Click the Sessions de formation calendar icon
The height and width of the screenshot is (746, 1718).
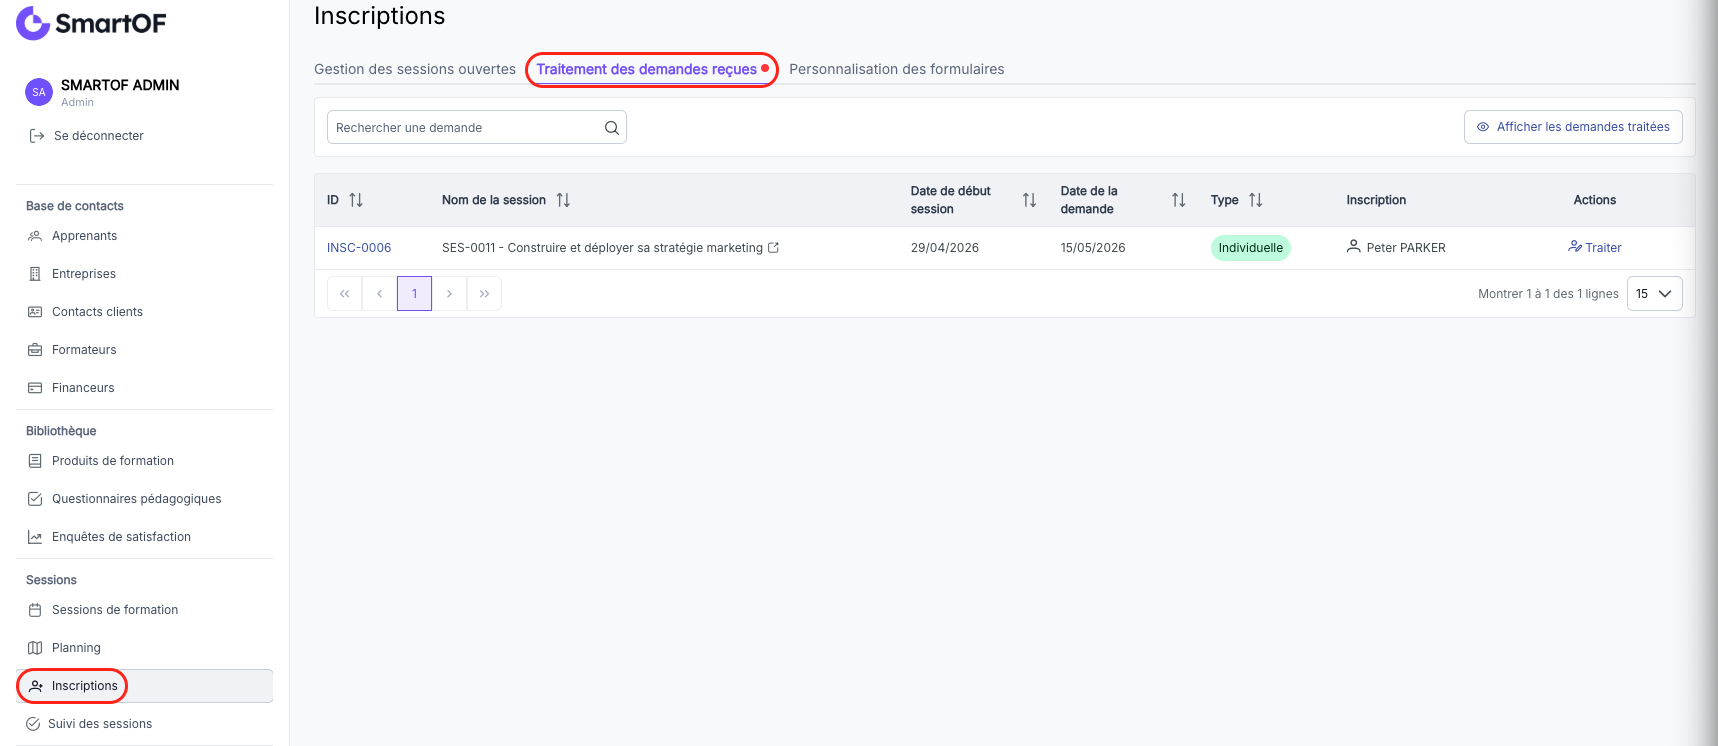[35, 610]
